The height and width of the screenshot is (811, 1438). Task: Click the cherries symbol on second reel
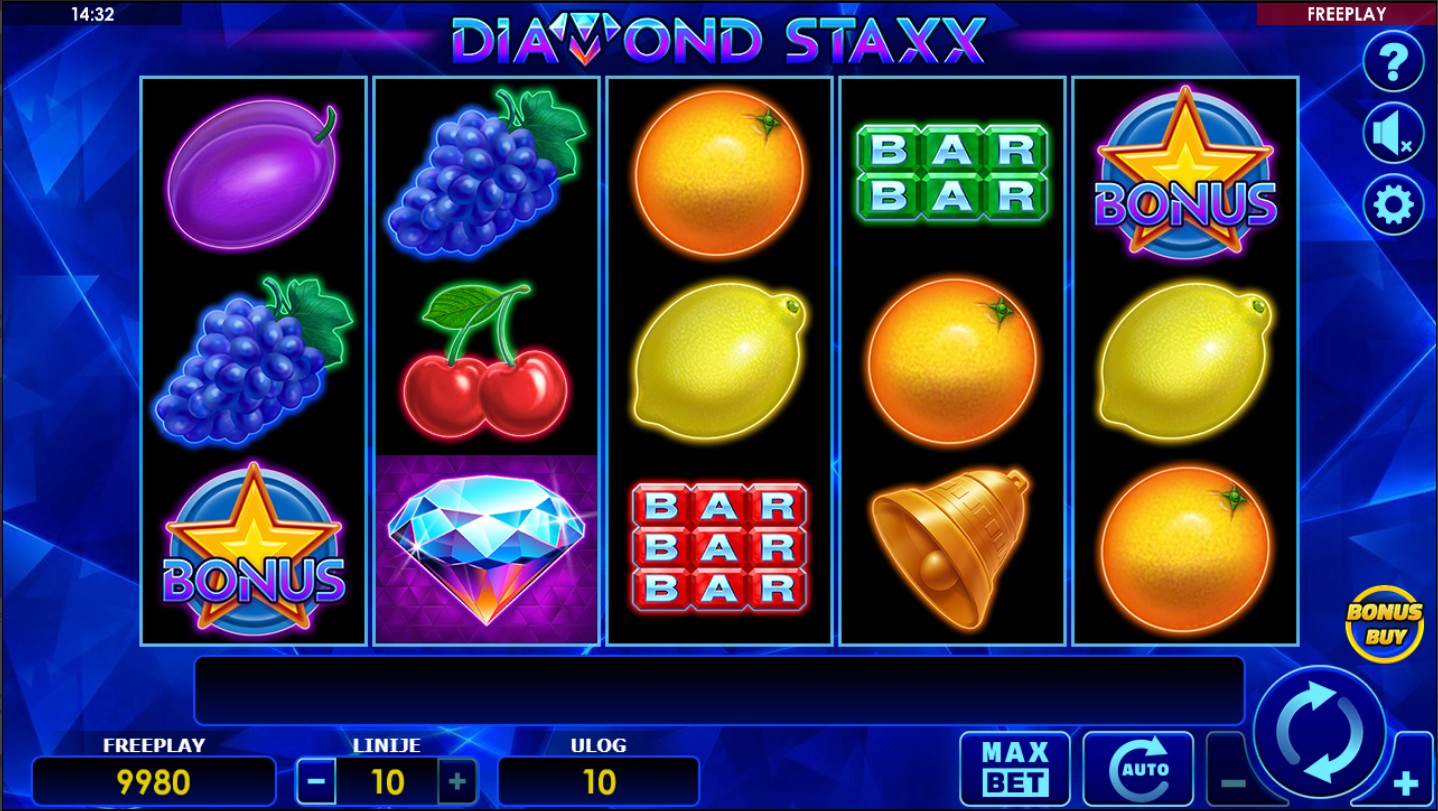point(486,360)
